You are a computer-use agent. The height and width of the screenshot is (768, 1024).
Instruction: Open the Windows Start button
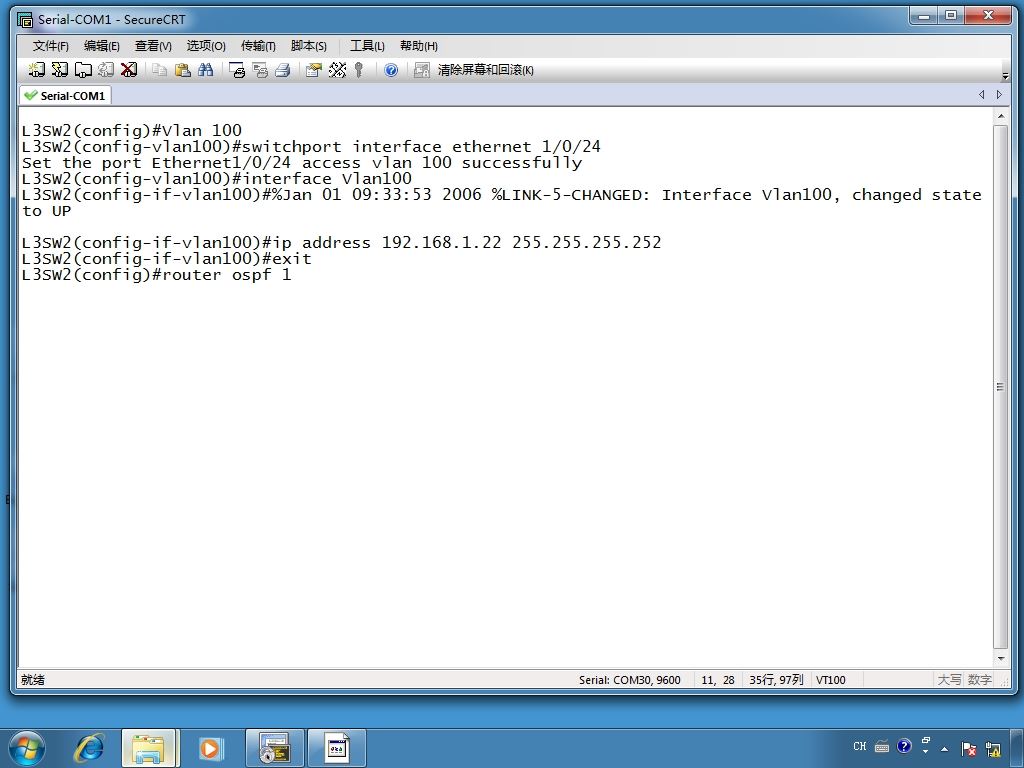[x=26, y=748]
